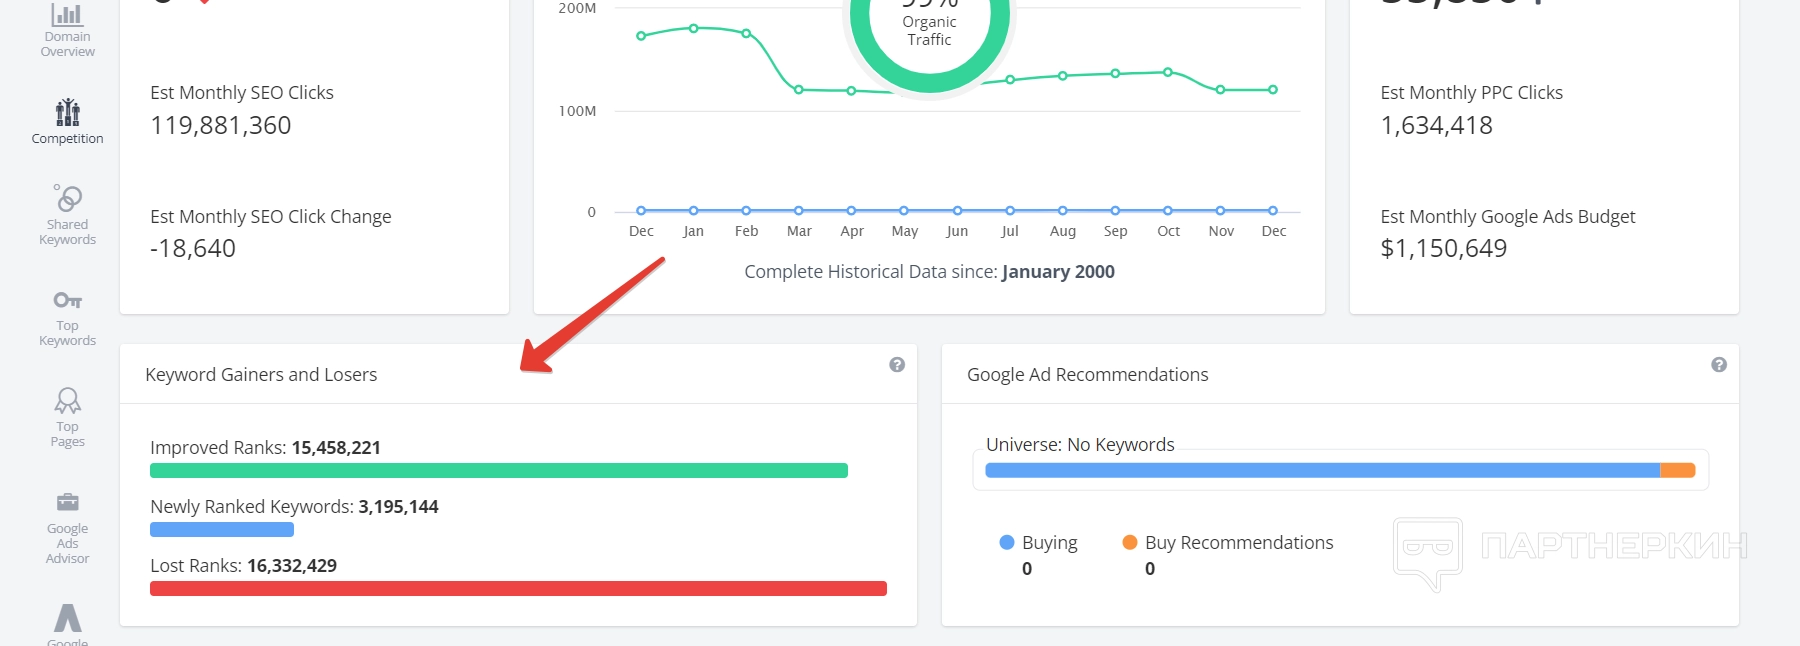Click the orange segment of the Universe bar
1800x646 pixels.
1677,470
